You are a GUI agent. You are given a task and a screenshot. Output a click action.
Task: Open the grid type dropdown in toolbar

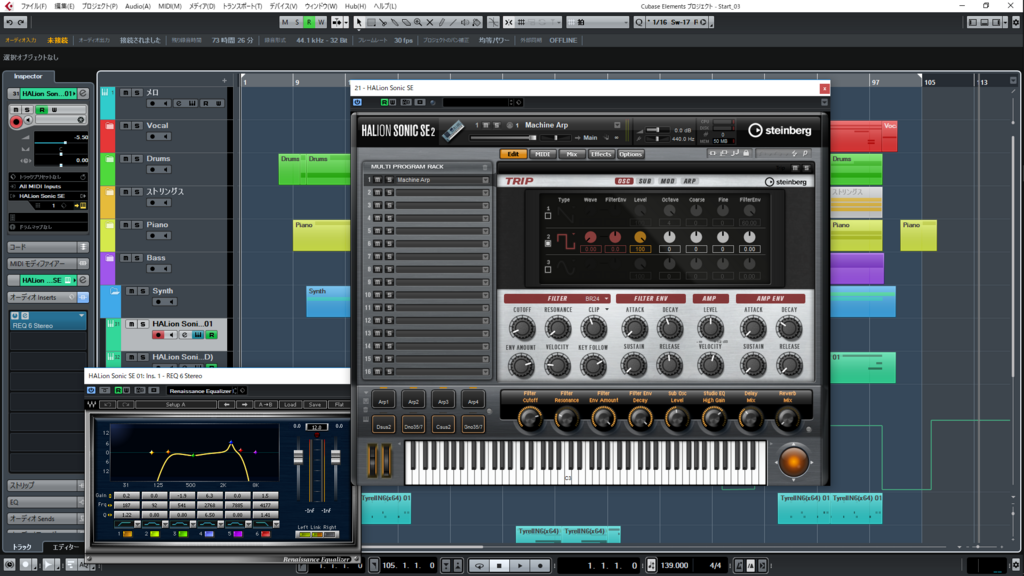click(x=597, y=22)
